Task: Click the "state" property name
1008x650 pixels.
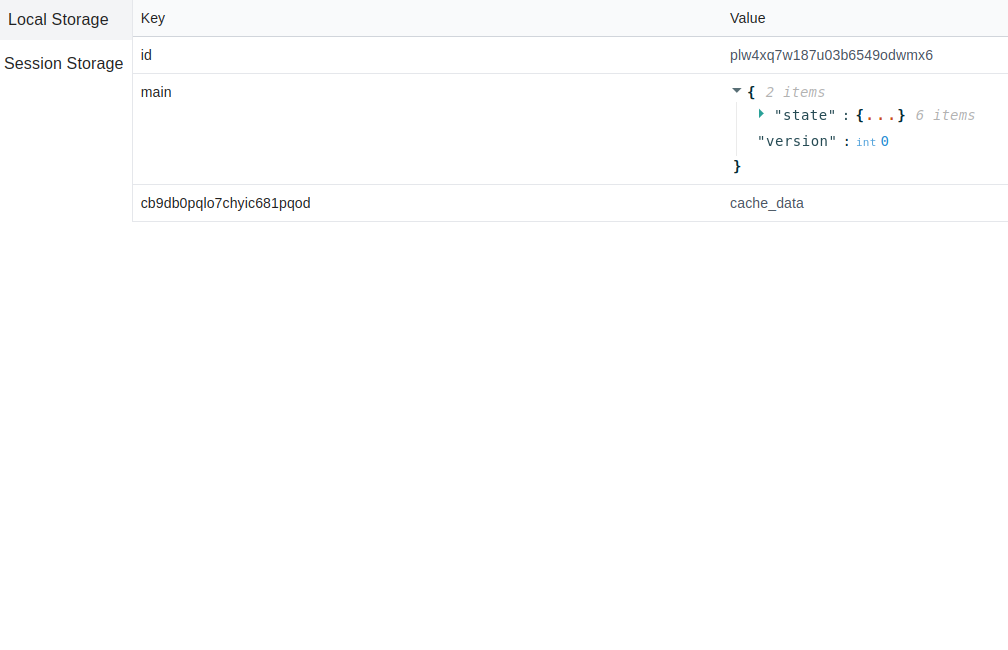Action: click(804, 116)
